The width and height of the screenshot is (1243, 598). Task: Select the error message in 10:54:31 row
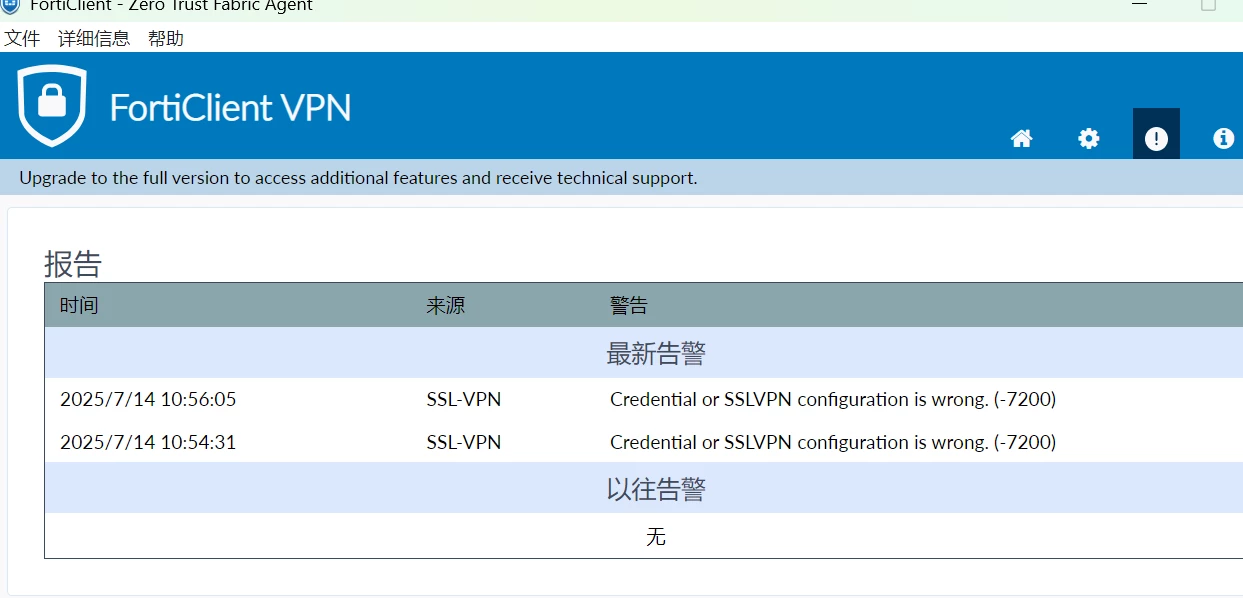[x=833, y=443]
